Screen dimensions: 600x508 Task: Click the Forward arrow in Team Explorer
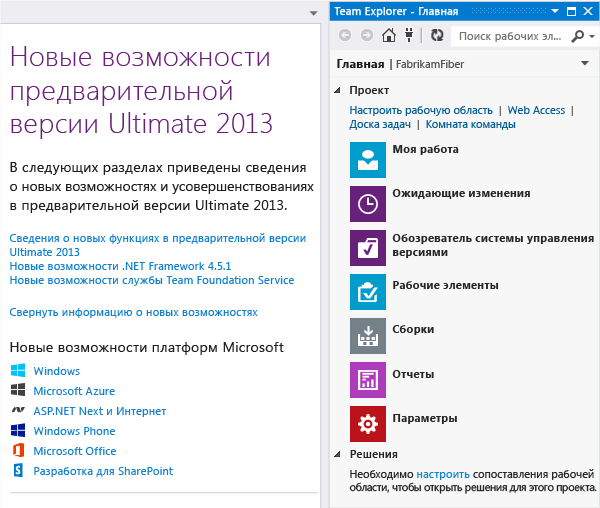pyautogui.click(x=367, y=36)
